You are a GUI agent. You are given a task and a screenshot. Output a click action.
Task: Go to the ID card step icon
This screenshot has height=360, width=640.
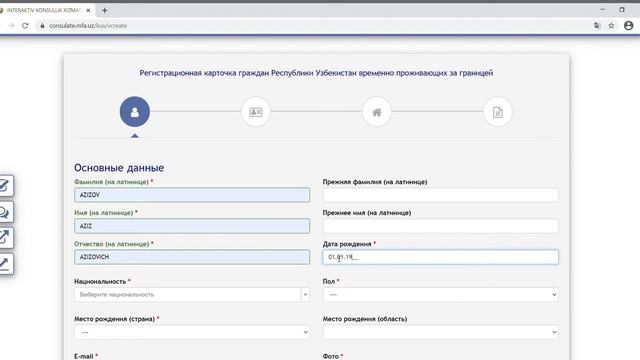(x=256, y=112)
